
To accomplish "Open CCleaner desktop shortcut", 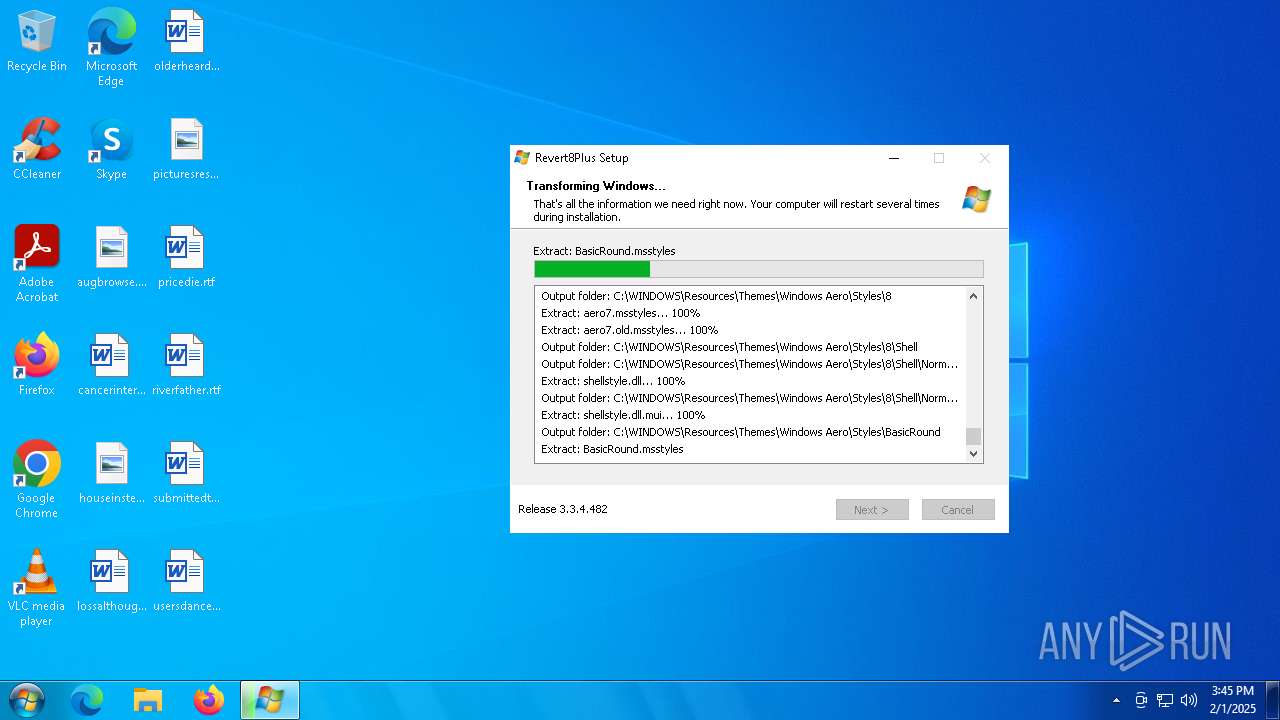I will coord(37,150).
